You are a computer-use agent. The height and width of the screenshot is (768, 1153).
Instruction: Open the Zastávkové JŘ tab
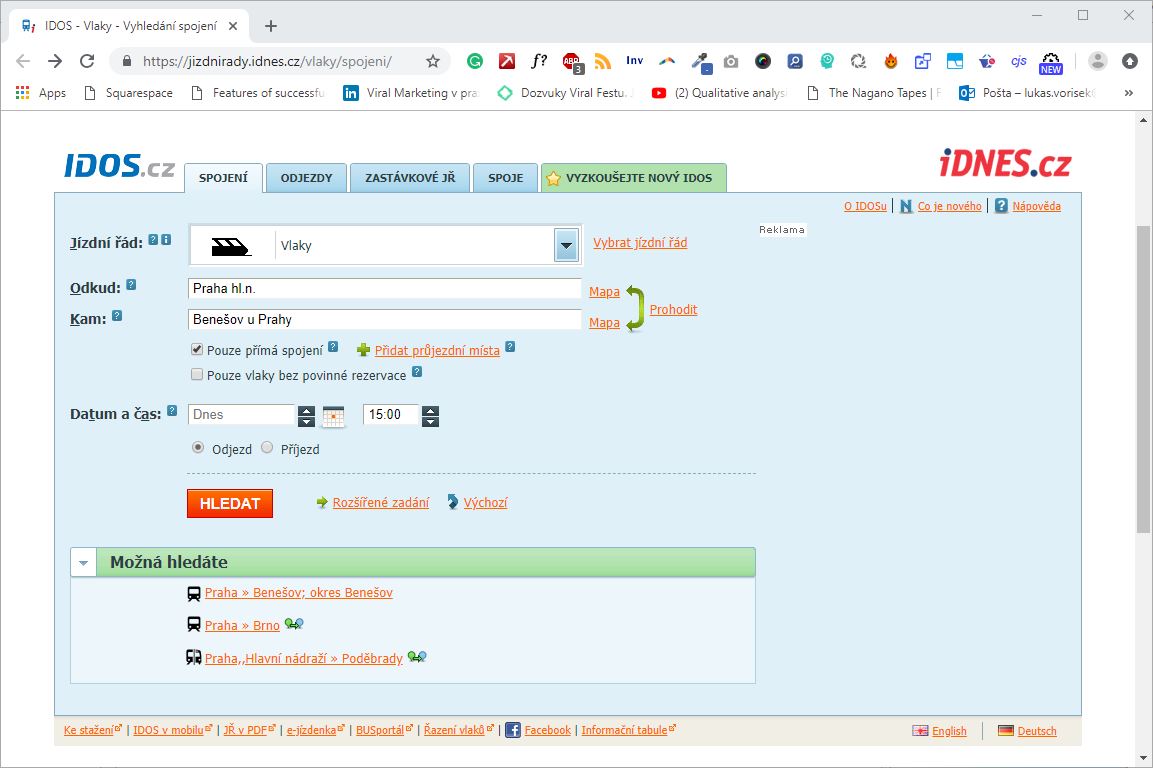point(409,178)
